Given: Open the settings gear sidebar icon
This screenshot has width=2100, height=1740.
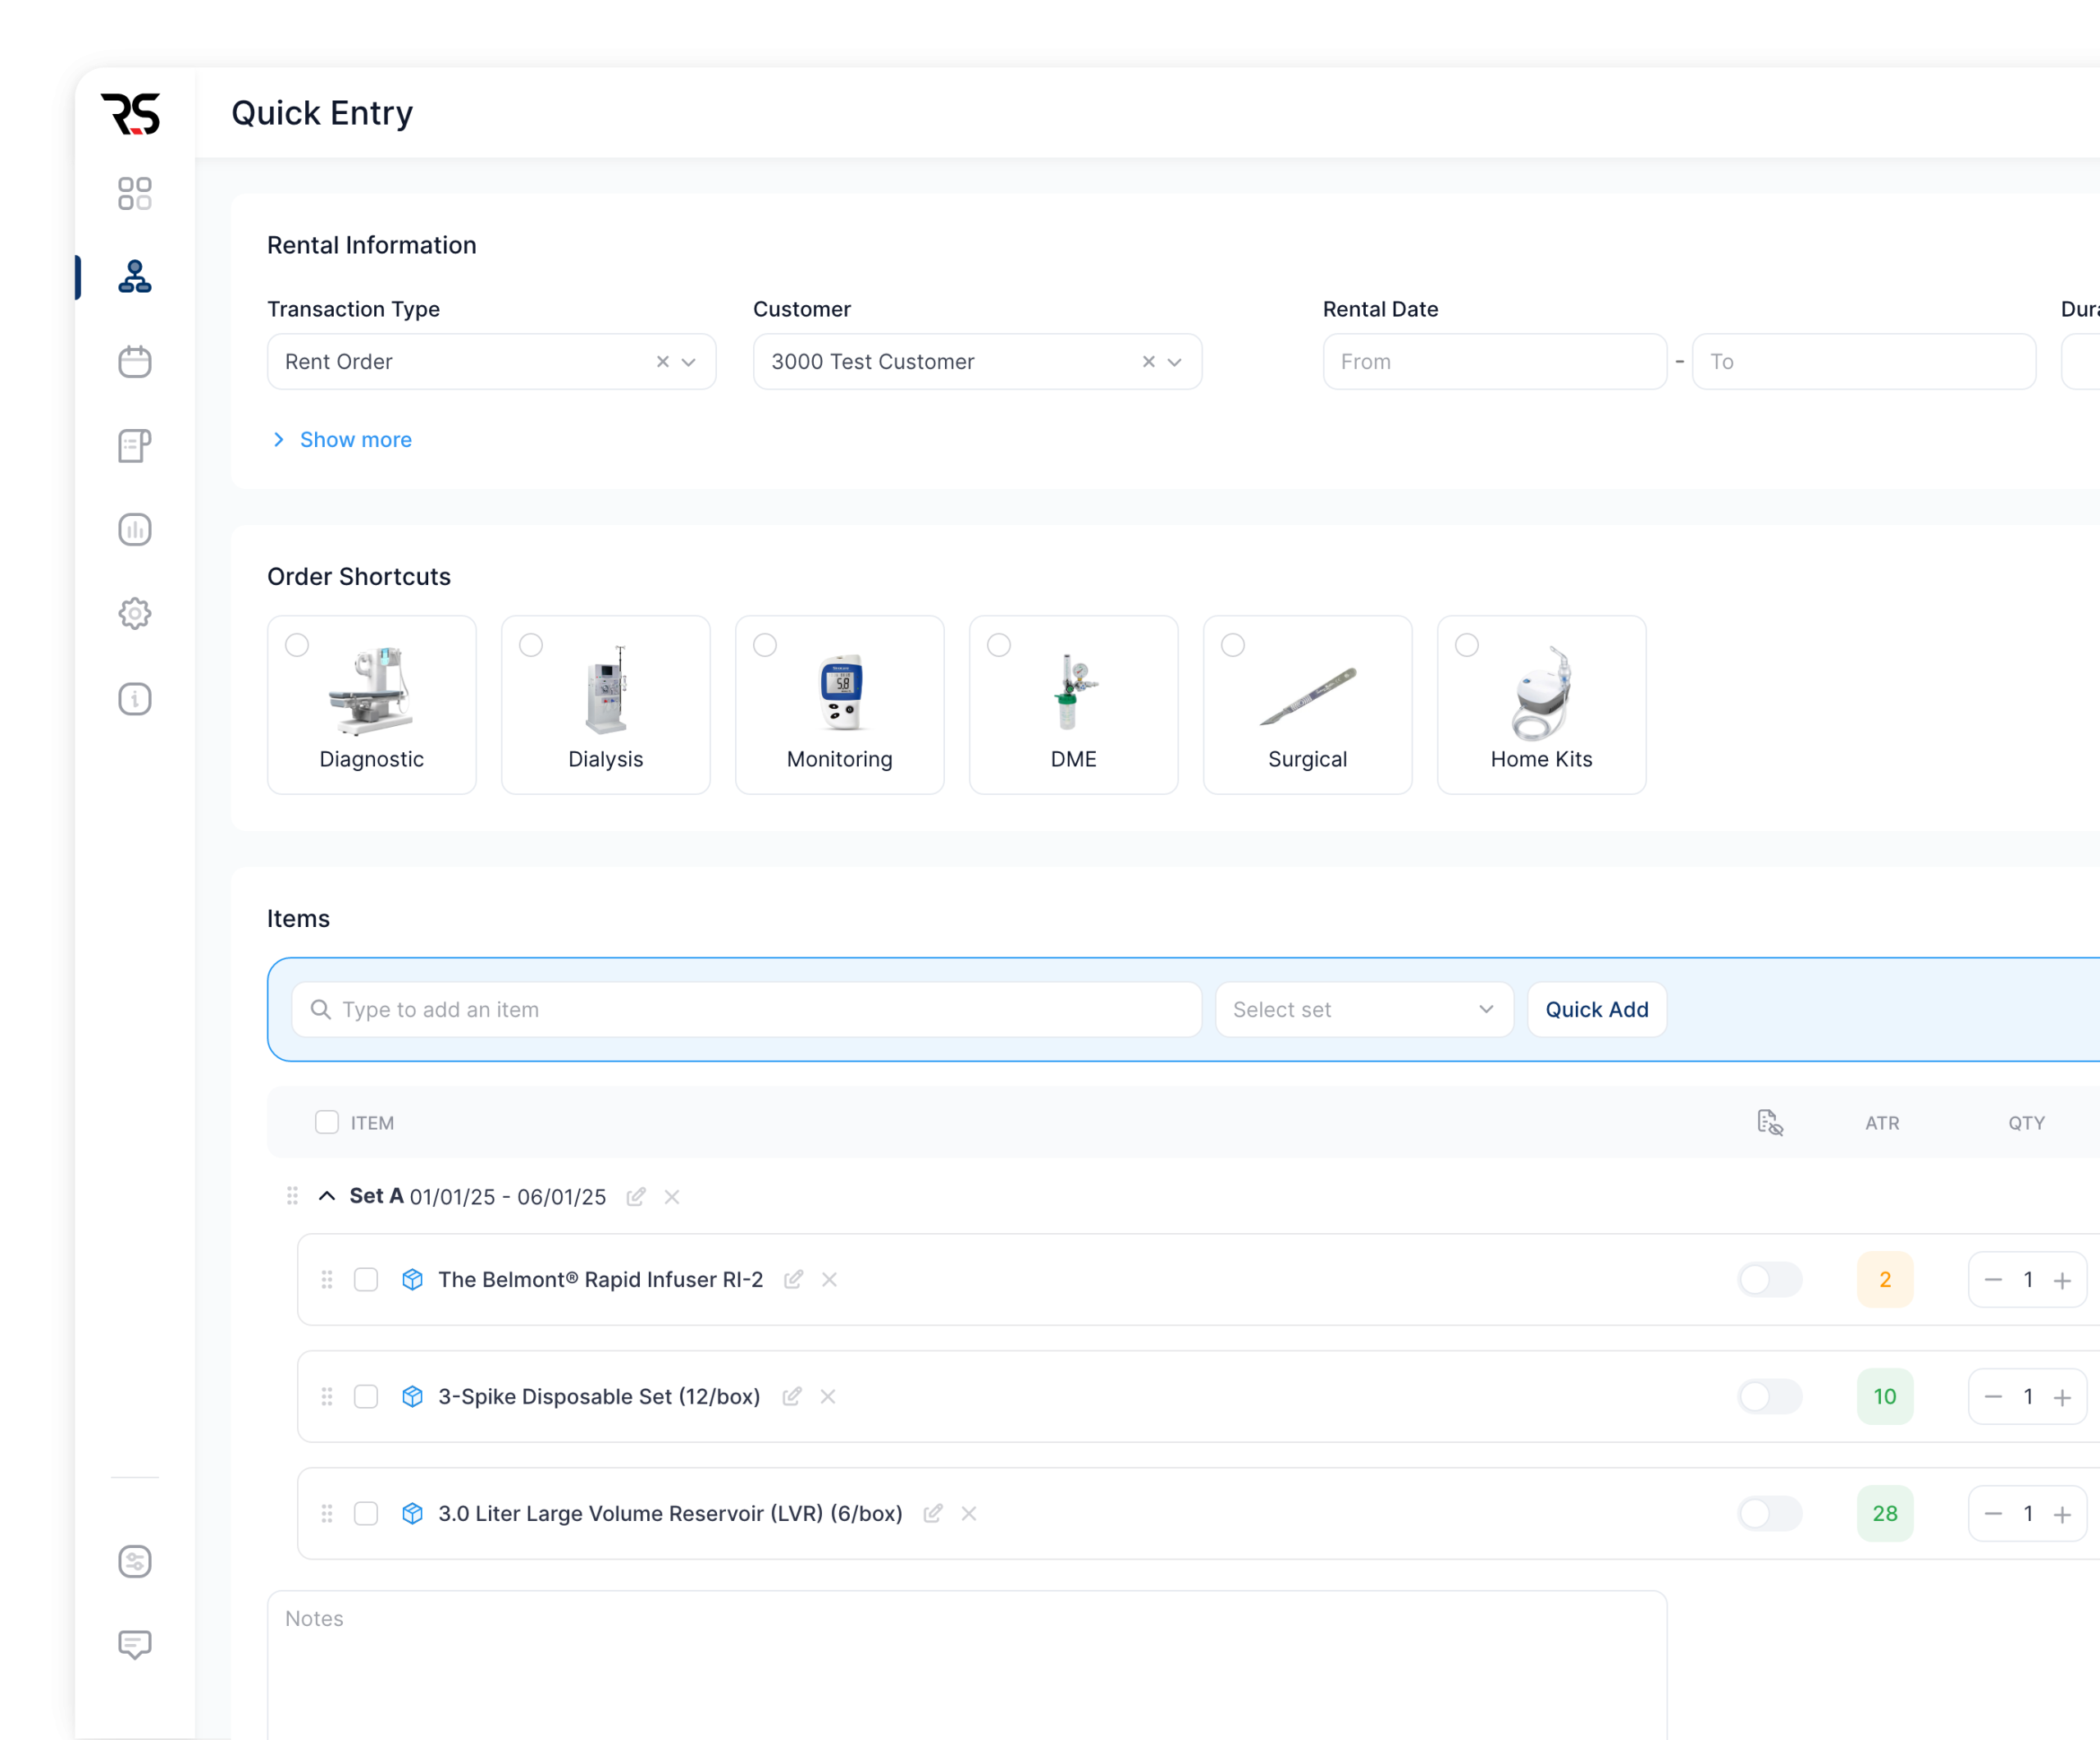Looking at the screenshot, I should (134, 613).
